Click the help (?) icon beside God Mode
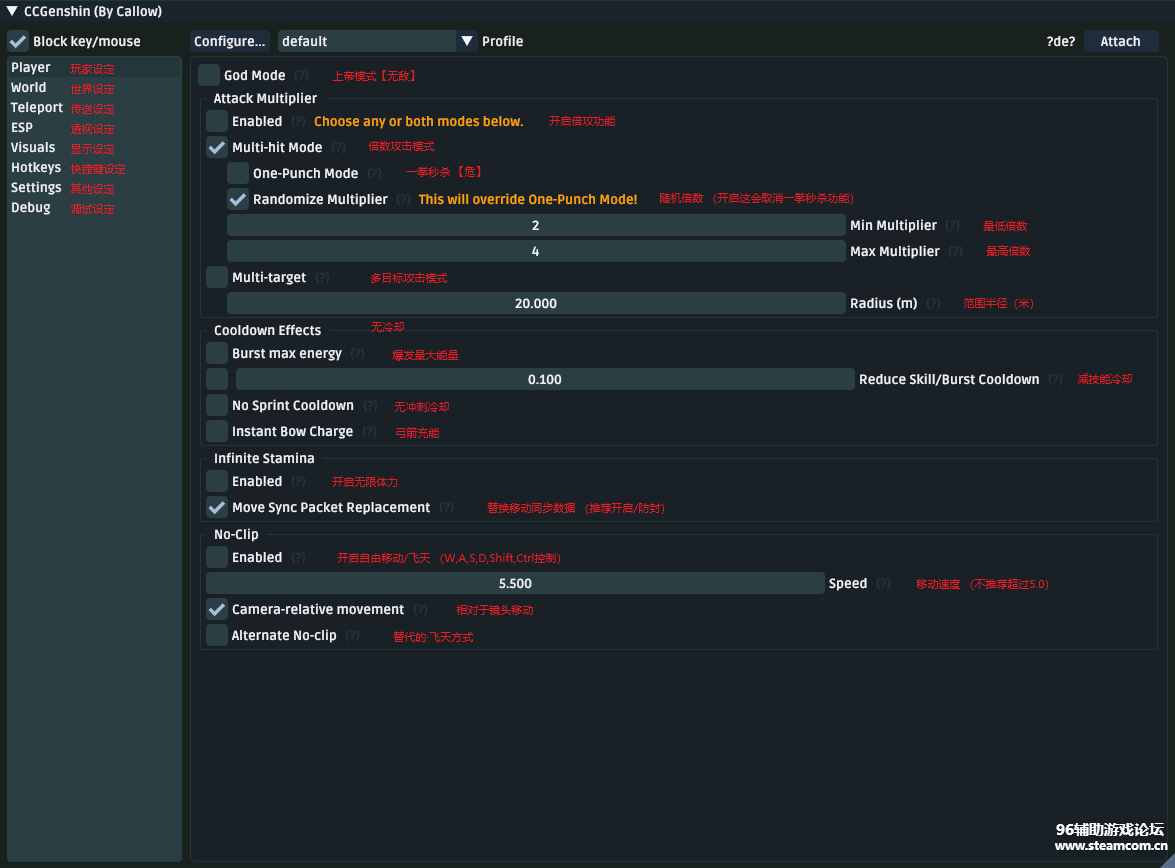Viewport: 1175px width, 868px height. [x=301, y=76]
